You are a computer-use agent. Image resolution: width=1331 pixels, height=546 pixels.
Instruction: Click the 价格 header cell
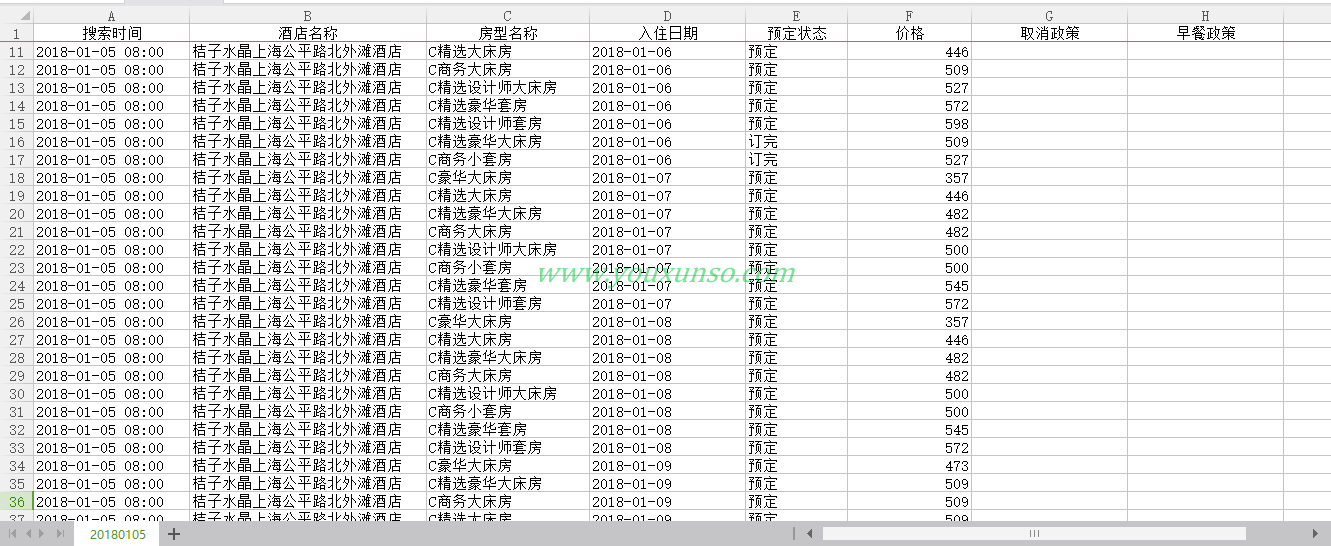click(909, 33)
